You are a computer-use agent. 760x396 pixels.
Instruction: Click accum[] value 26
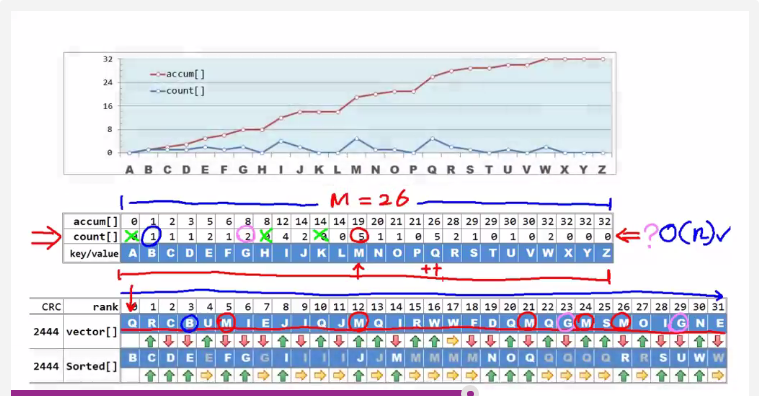coord(434,222)
